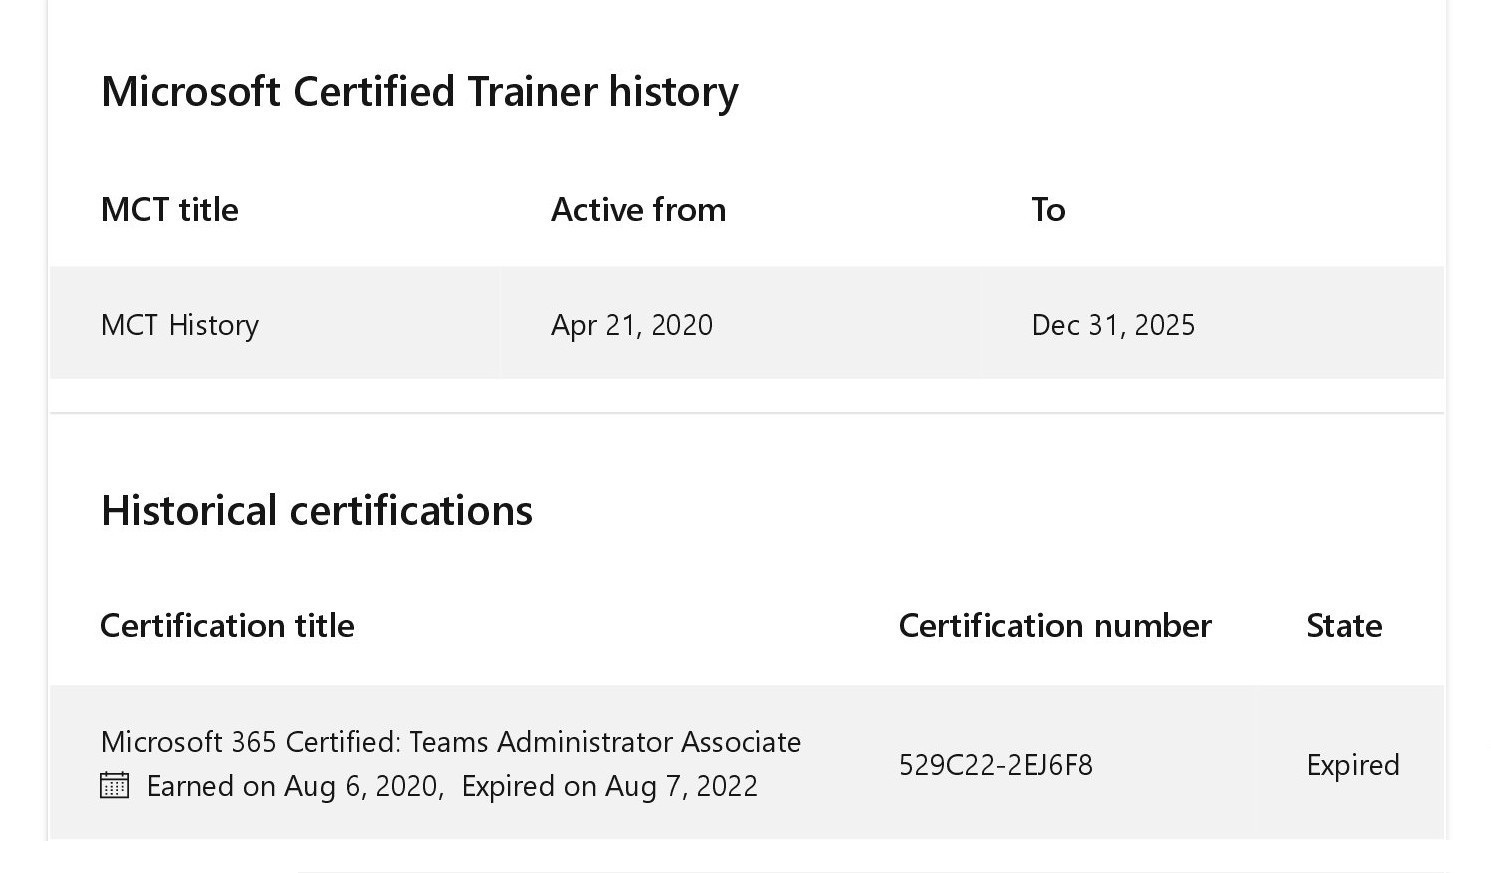The height and width of the screenshot is (873, 1491).
Task: Select the MCT History row title
Action: pos(180,325)
